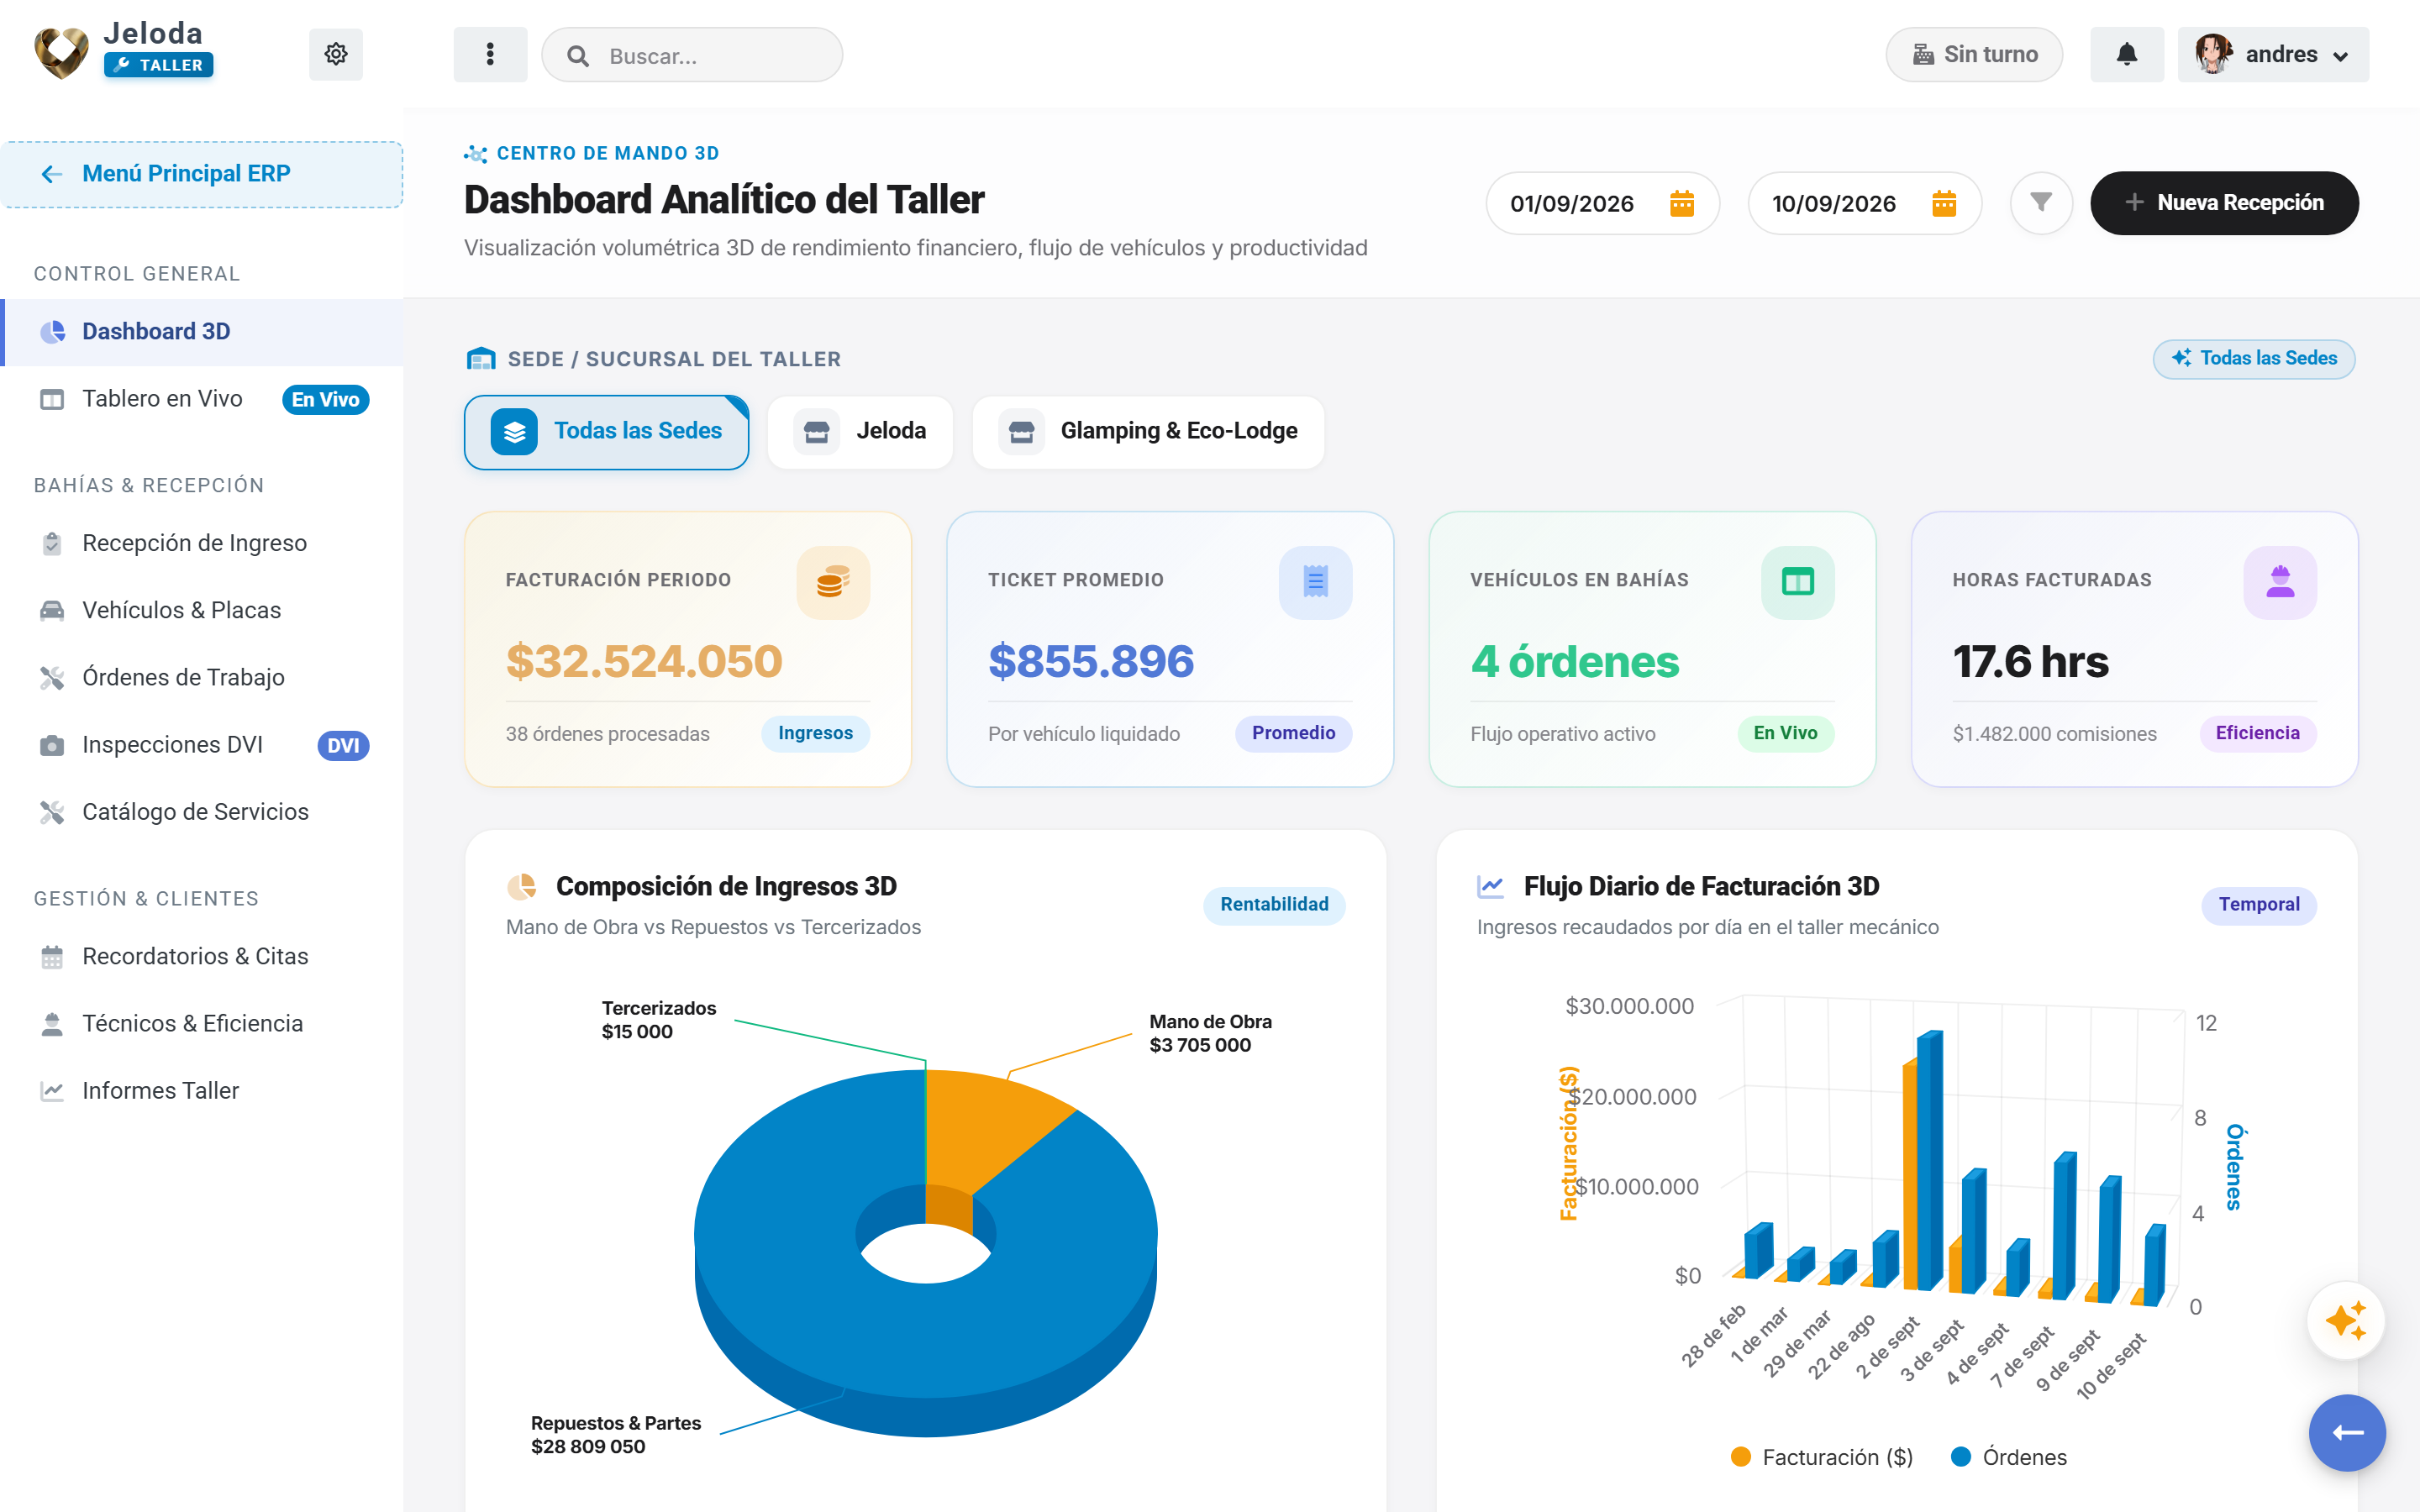Open Dashboard 3D in the sidebar
Image resolution: width=2420 pixels, height=1512 pixels.
[202, 332]
